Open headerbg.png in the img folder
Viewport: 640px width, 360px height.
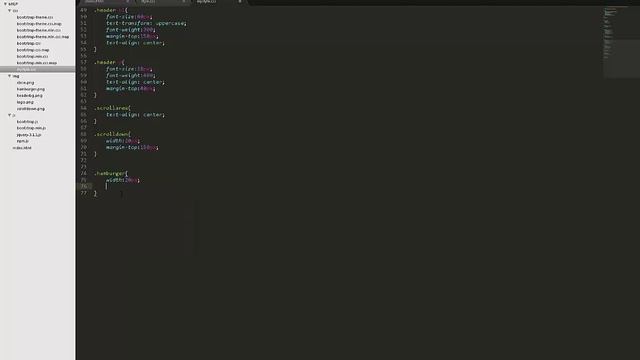tap(29, 96)
